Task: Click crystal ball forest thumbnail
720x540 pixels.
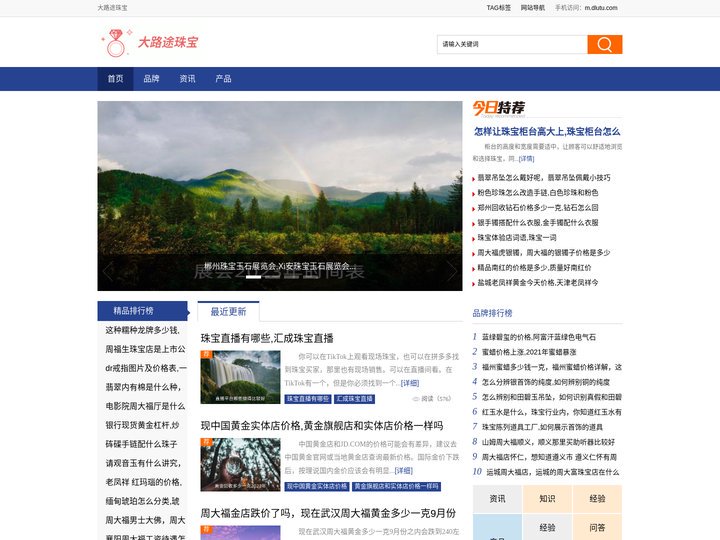Action: point(240,465)
